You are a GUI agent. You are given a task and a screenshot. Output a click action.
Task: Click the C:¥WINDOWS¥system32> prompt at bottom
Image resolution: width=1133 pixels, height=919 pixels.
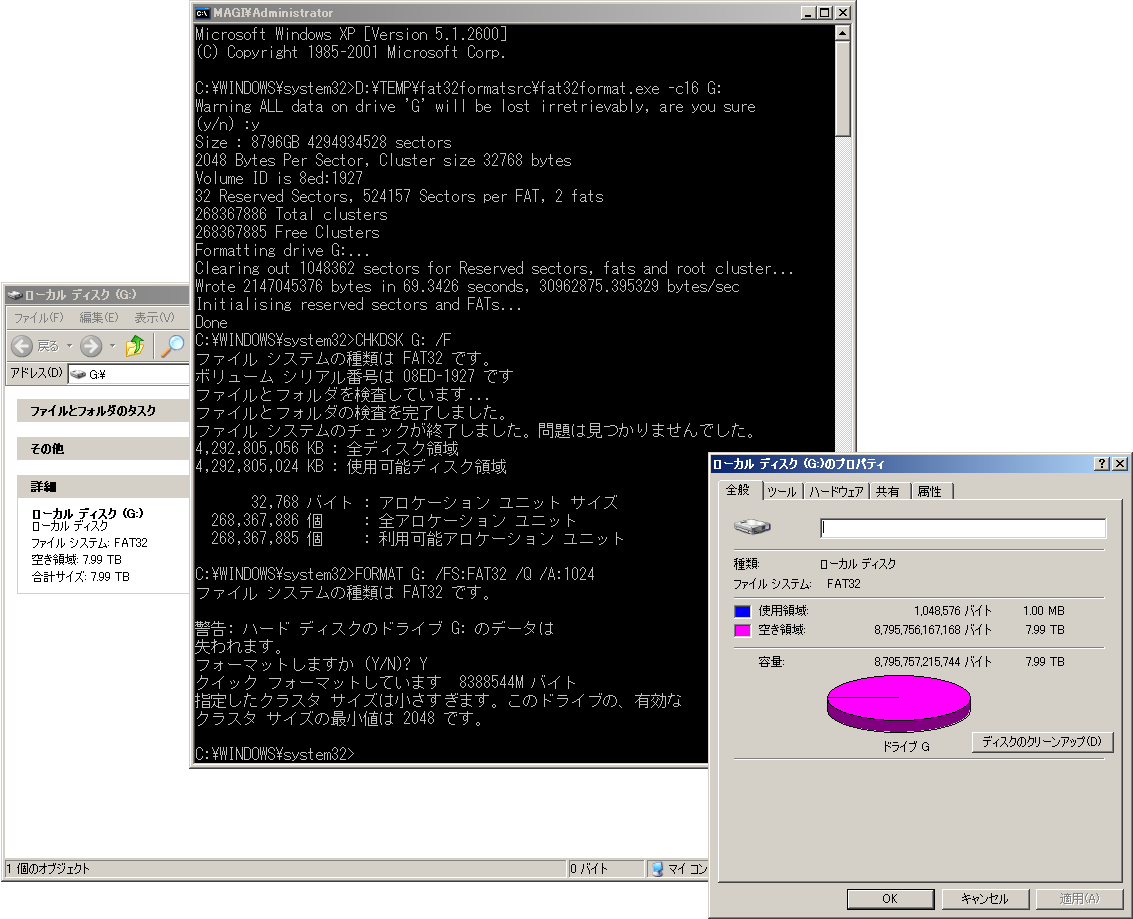275,754
